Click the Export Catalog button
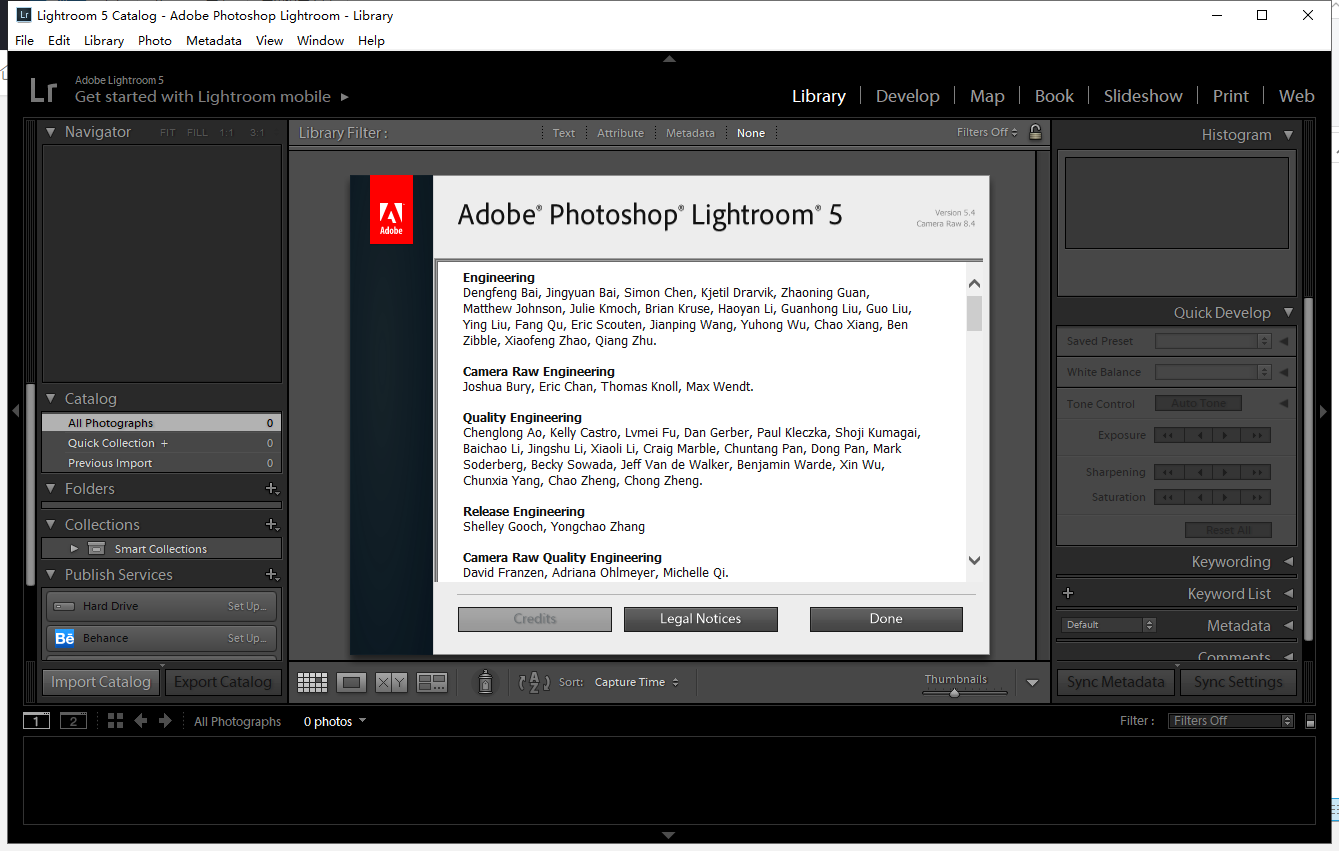This screenshot has height=851, width=1339. (223, 682)
